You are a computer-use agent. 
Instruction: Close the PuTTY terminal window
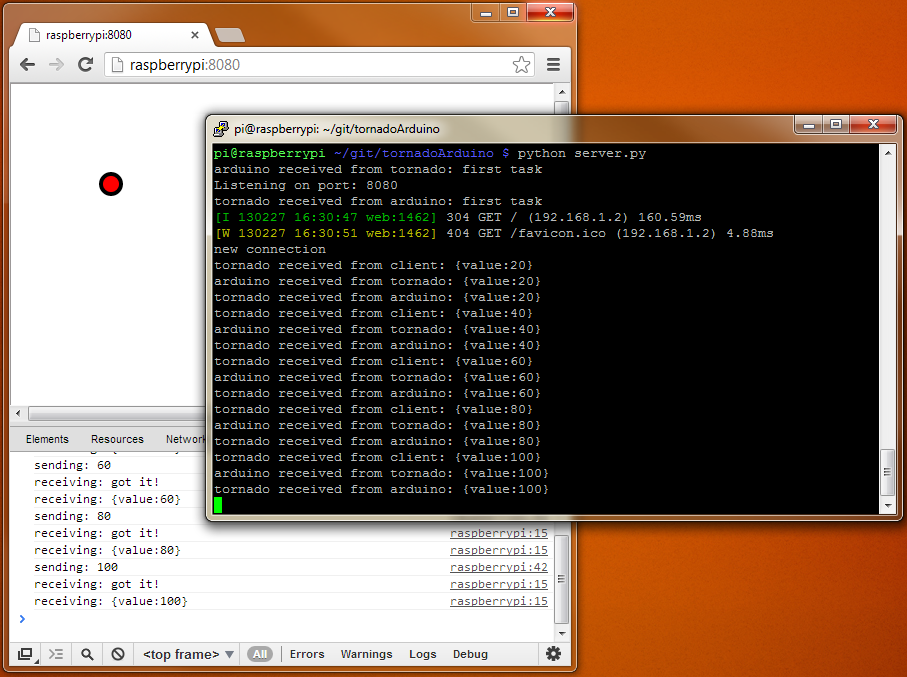(x=873, y=124)
